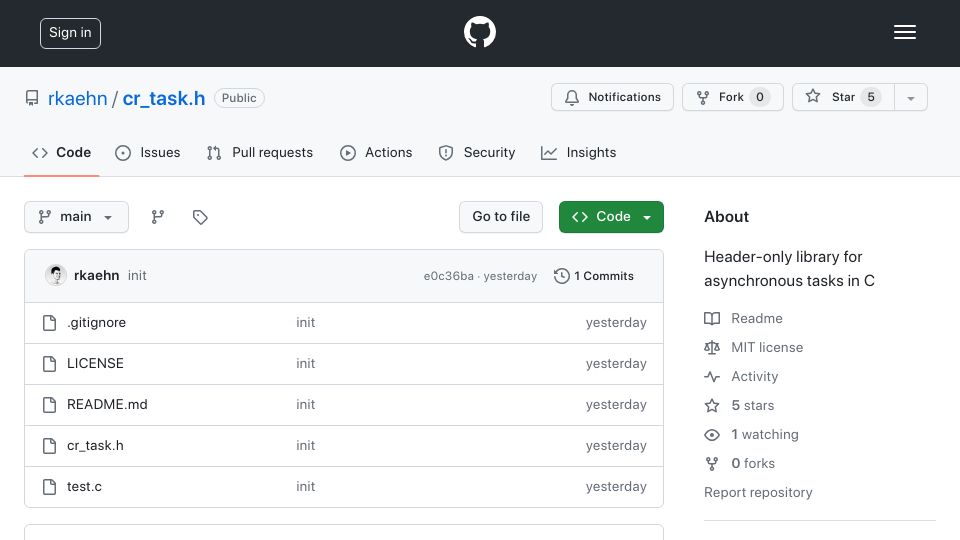Click the test.c file icon
Viewport: 960px width, 540px height.
tap(50, 487)
